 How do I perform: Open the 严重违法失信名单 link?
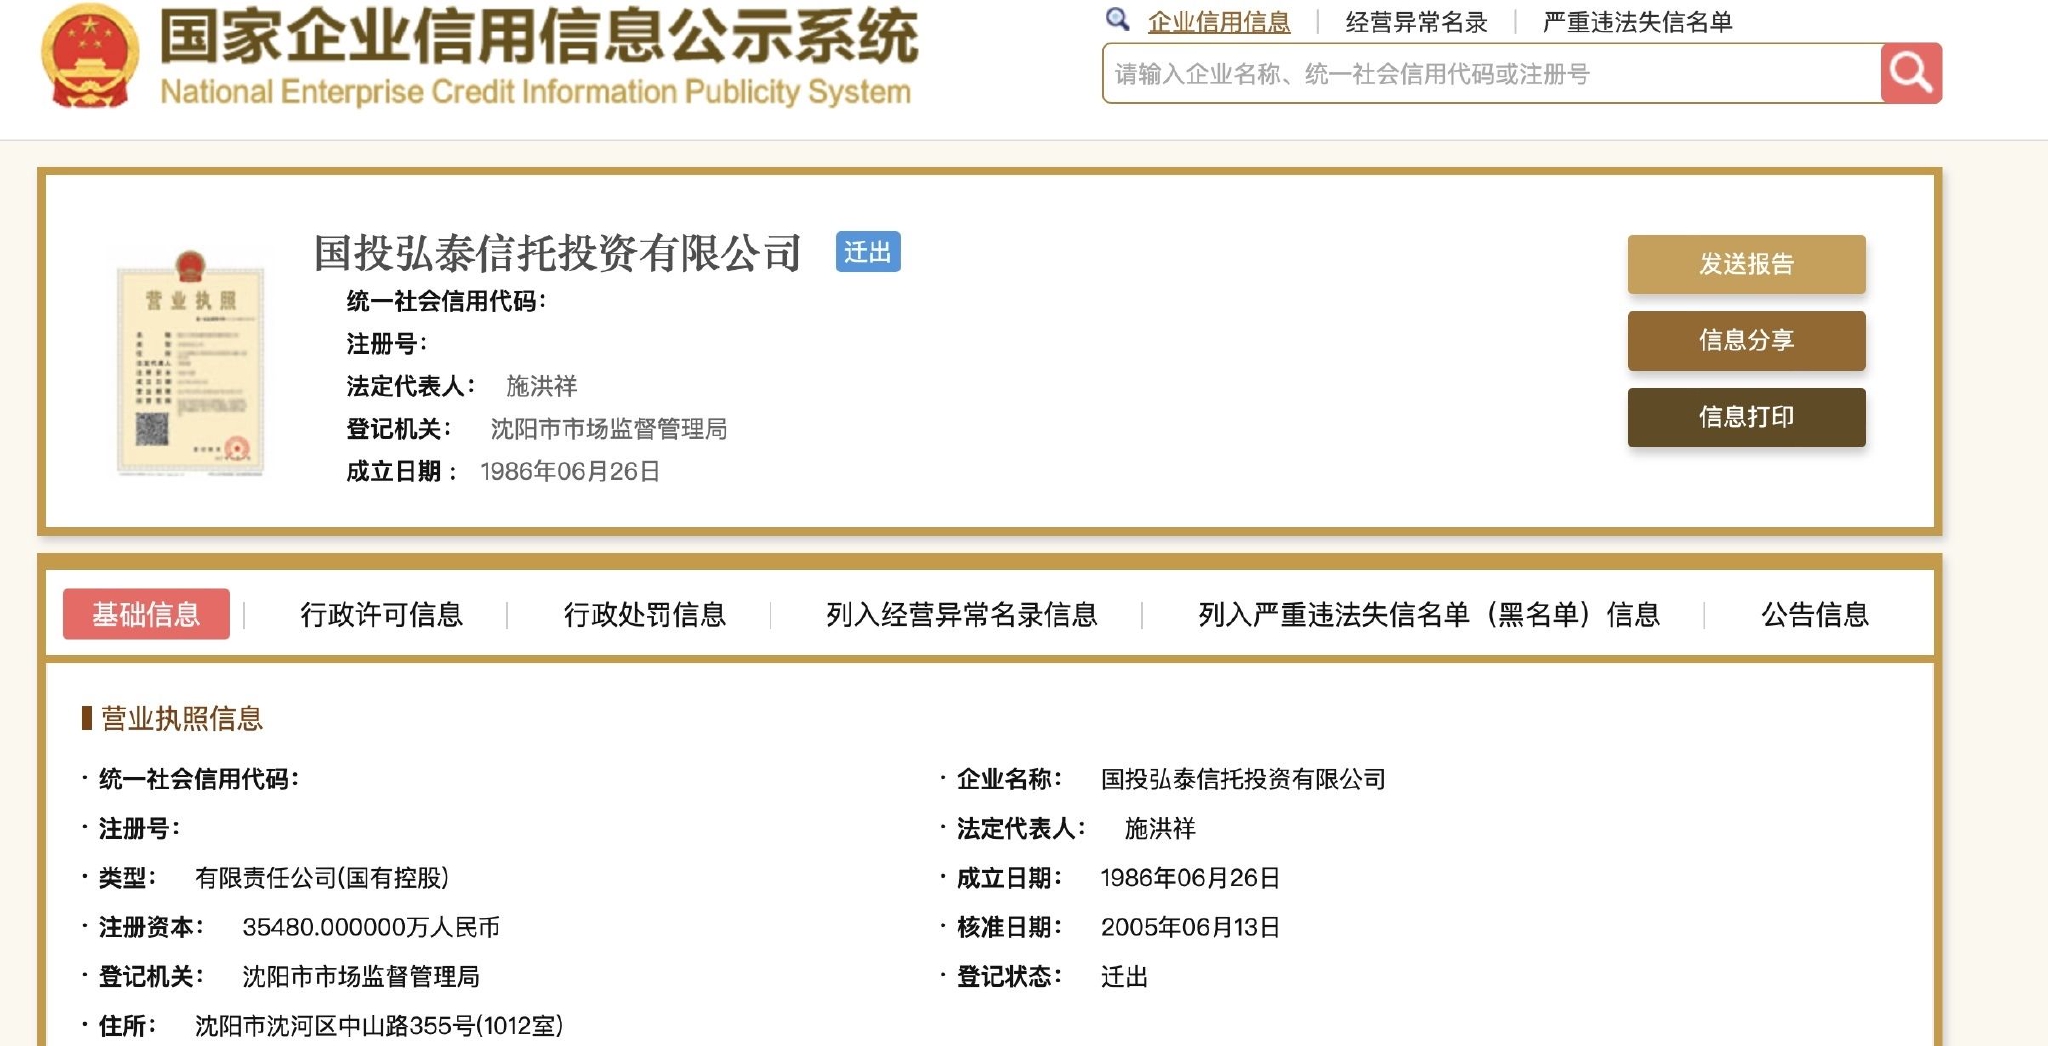(1637, 22)
